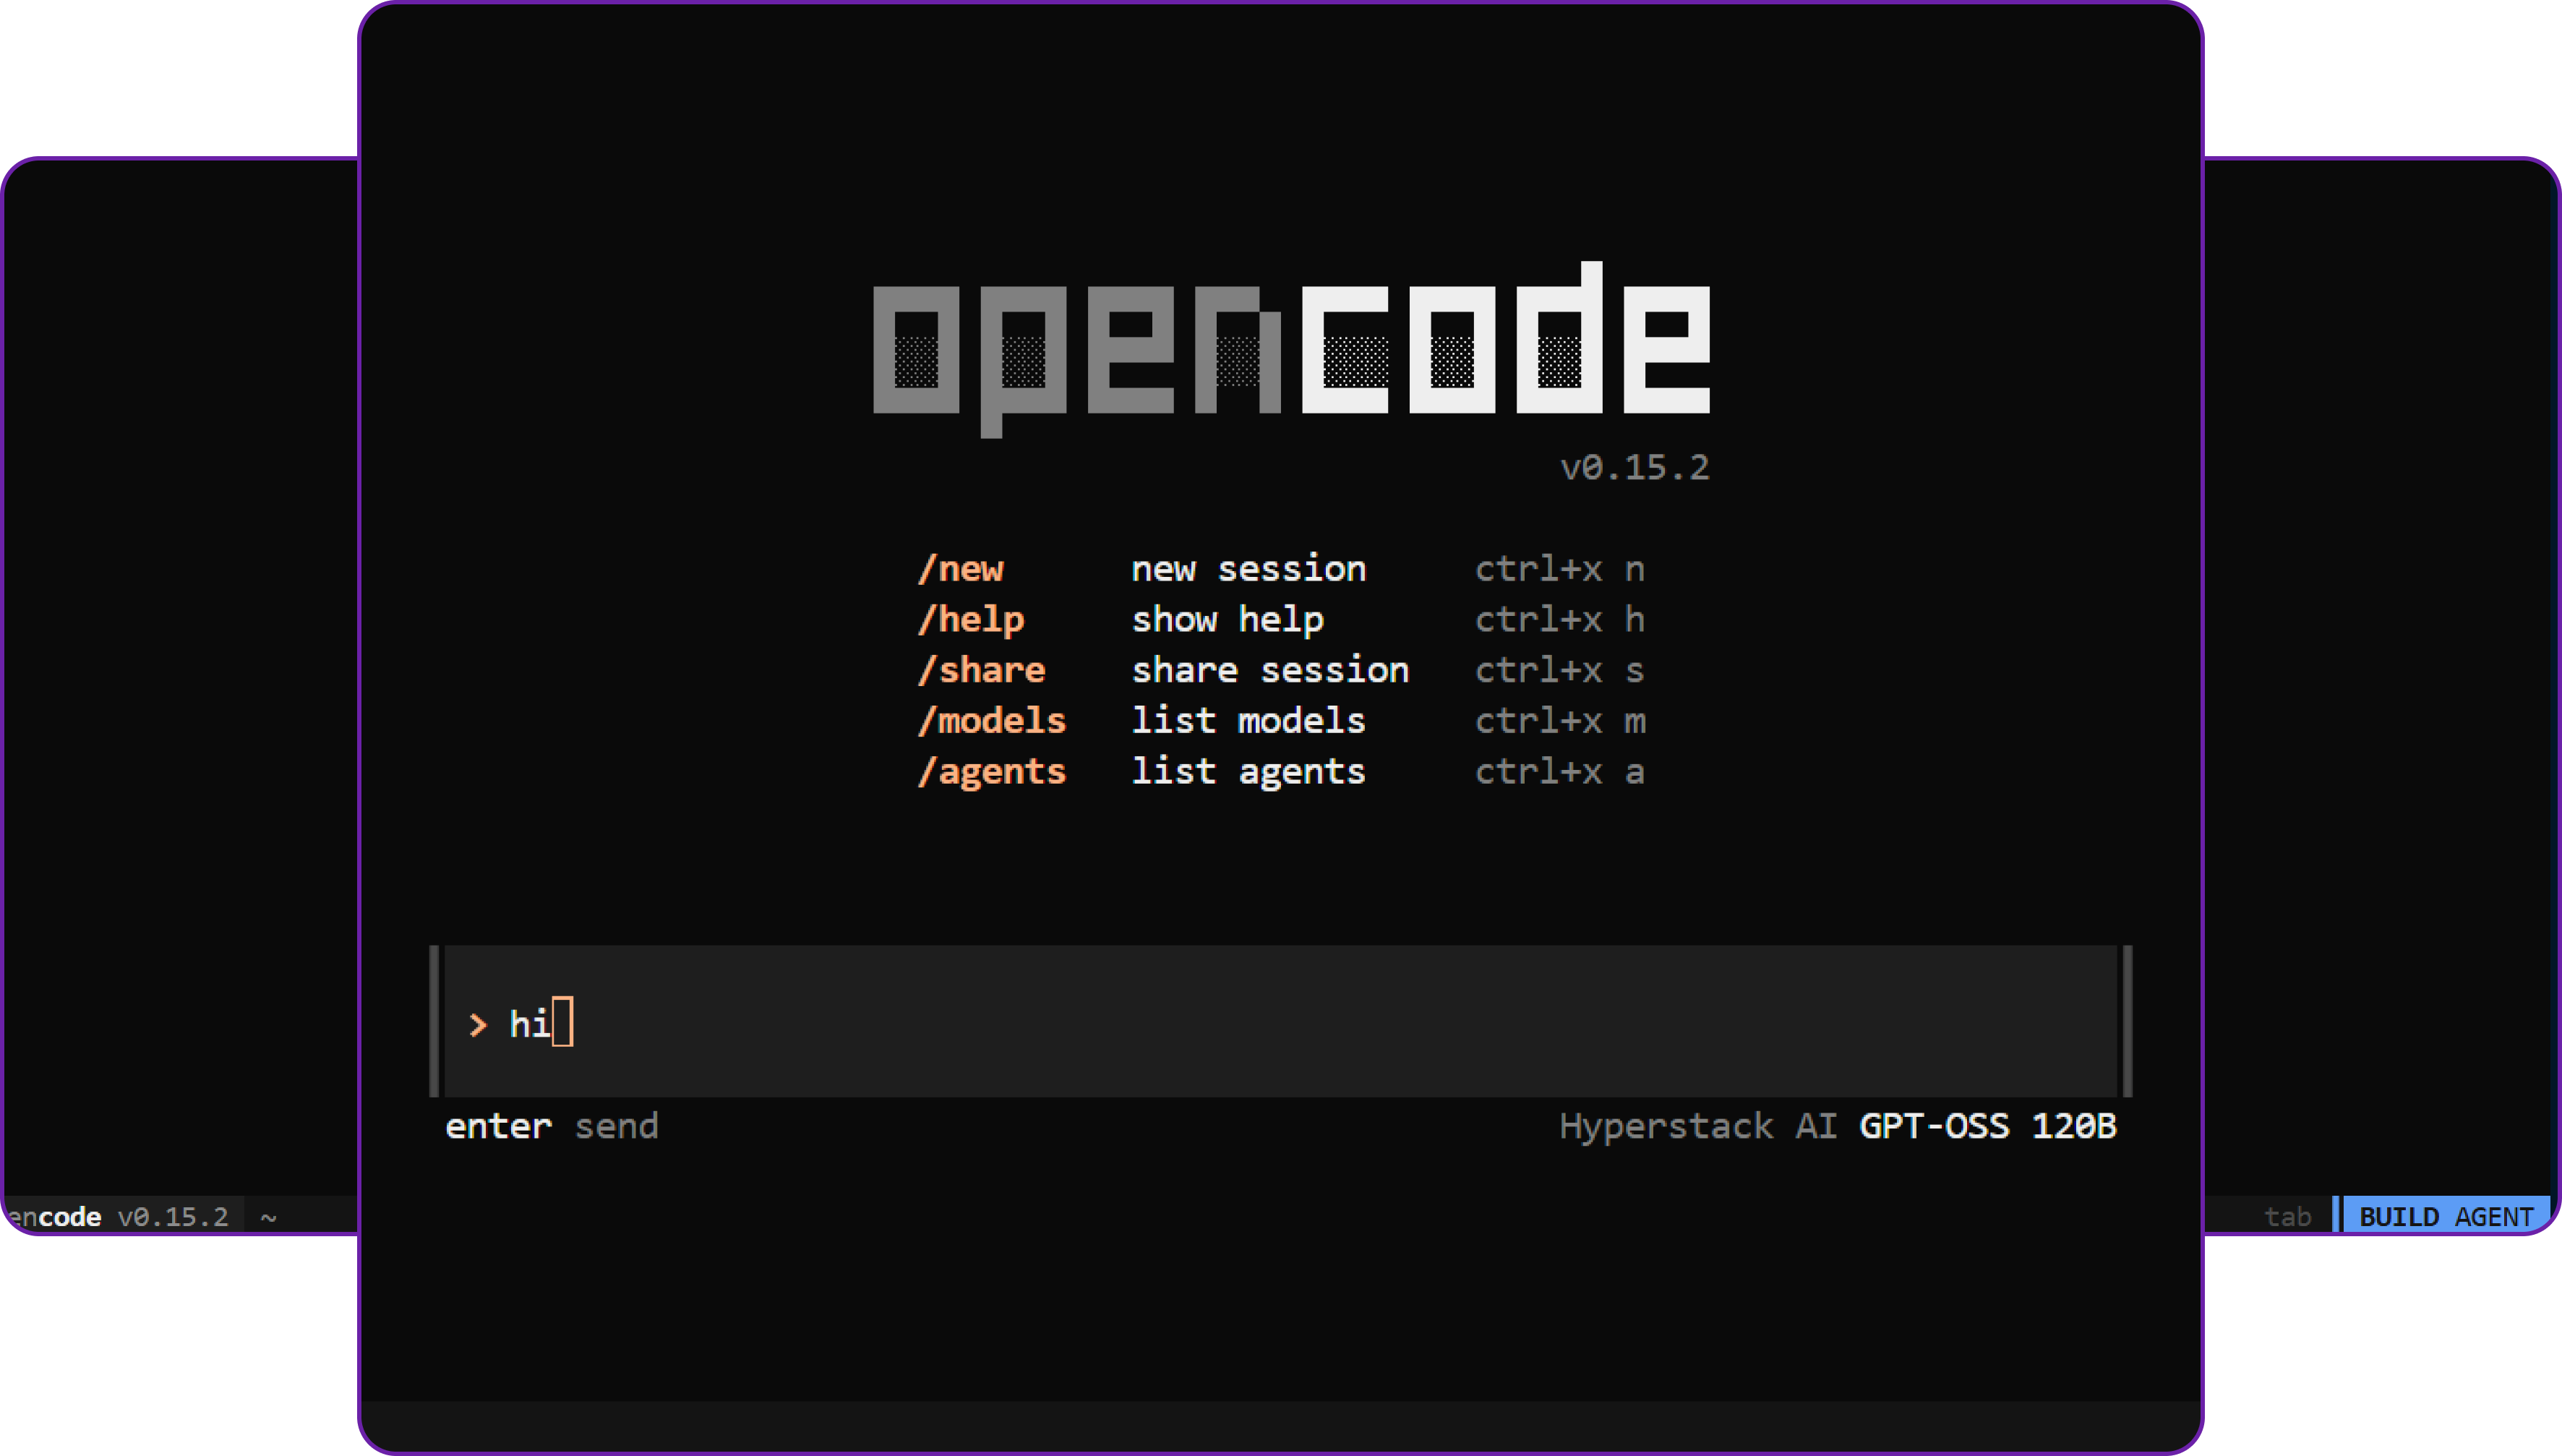Click the home directory tilde in status bar

[x=268, y=1216]
